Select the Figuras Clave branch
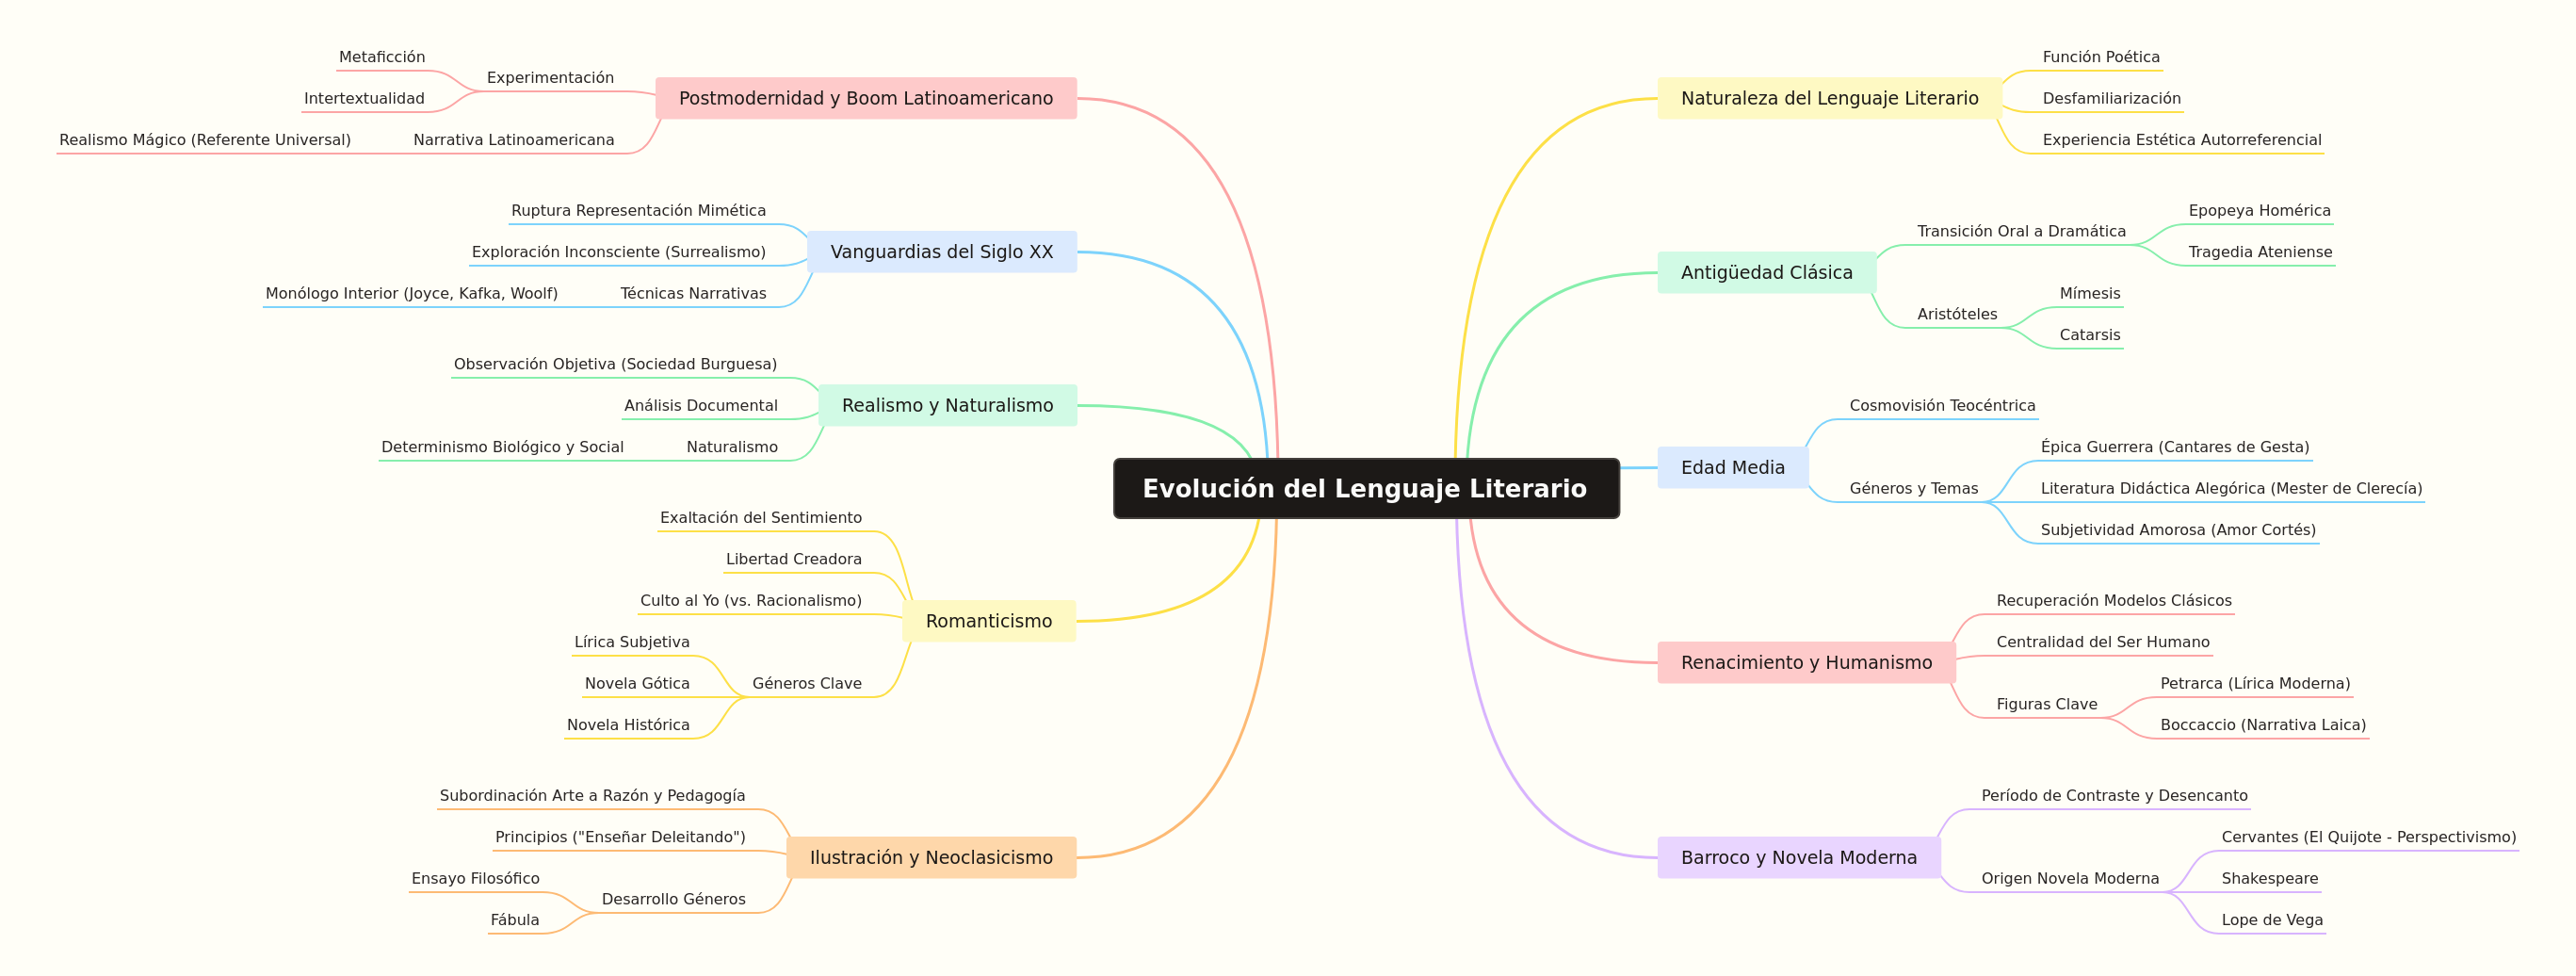This screenshot has width=2576, height=976. click(x=2047, y=704)
